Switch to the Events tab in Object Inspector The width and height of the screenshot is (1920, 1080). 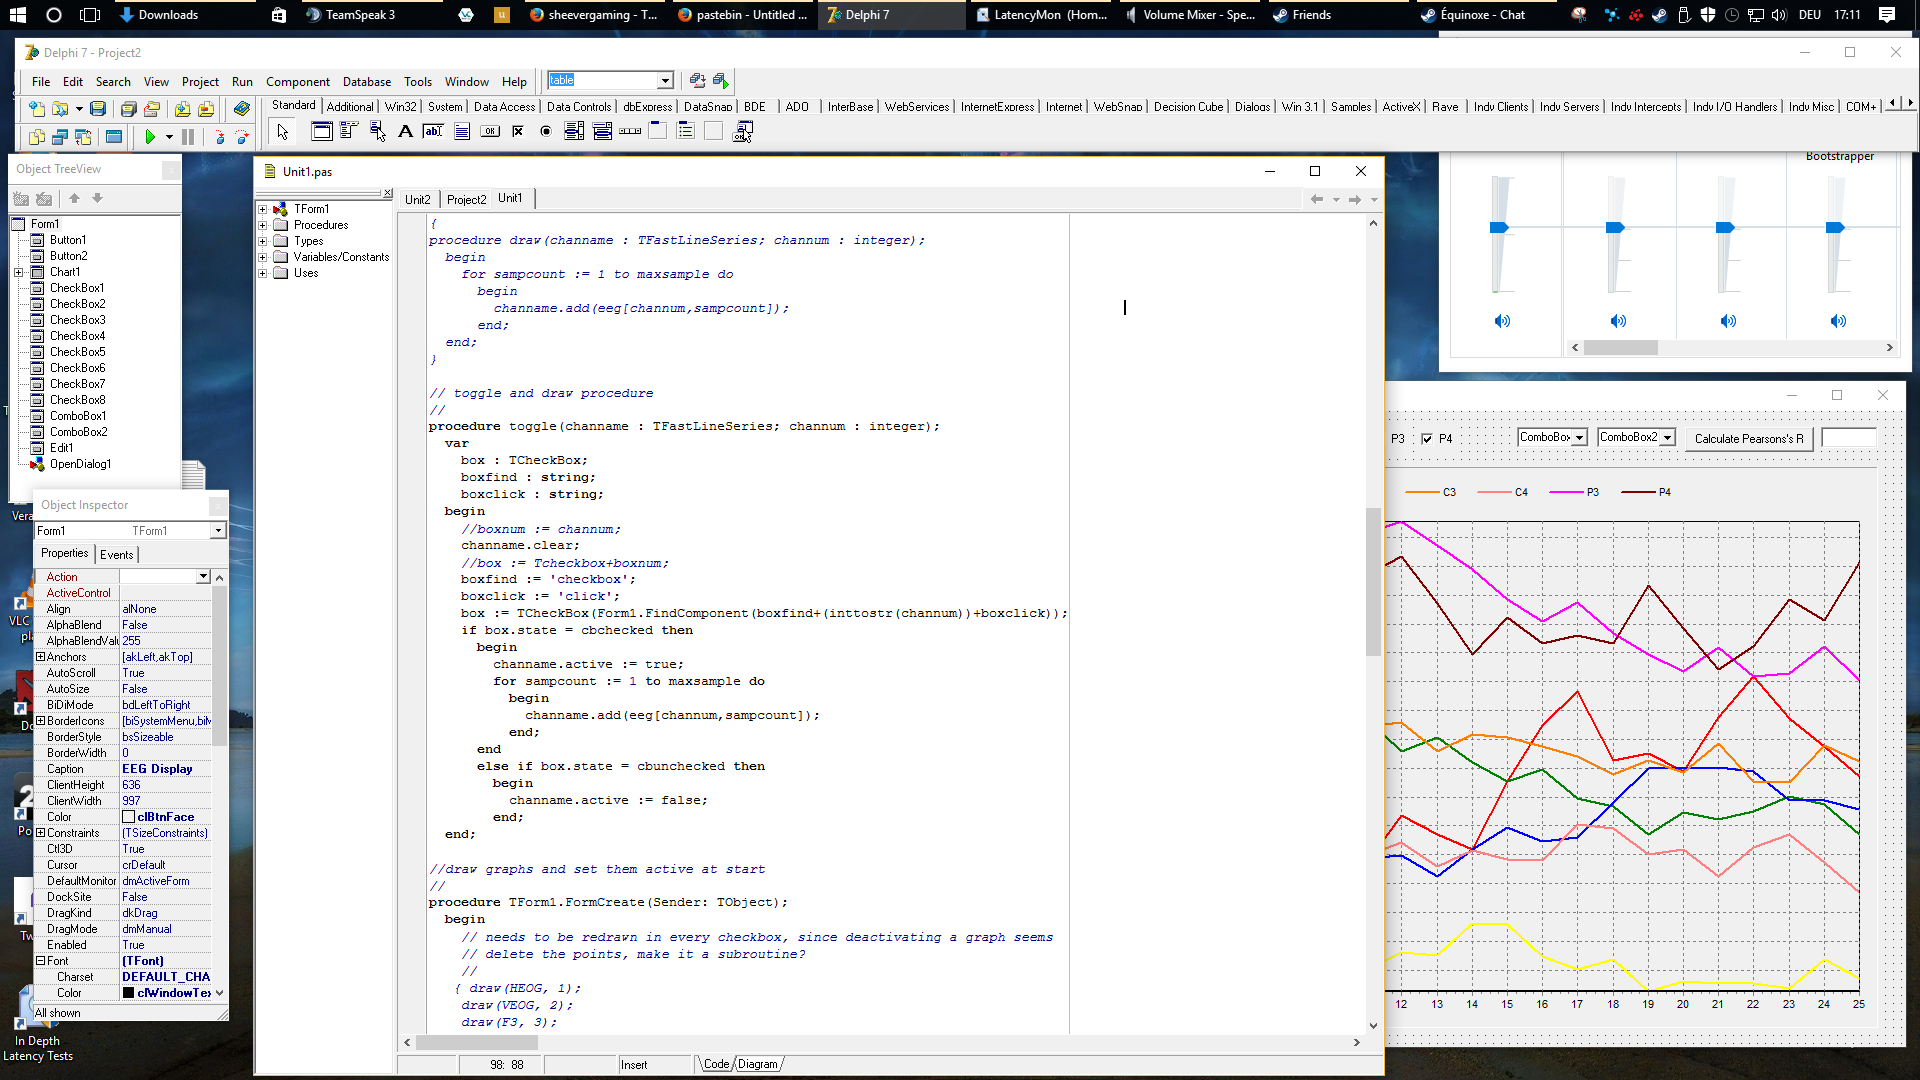(x=117, y=554)
